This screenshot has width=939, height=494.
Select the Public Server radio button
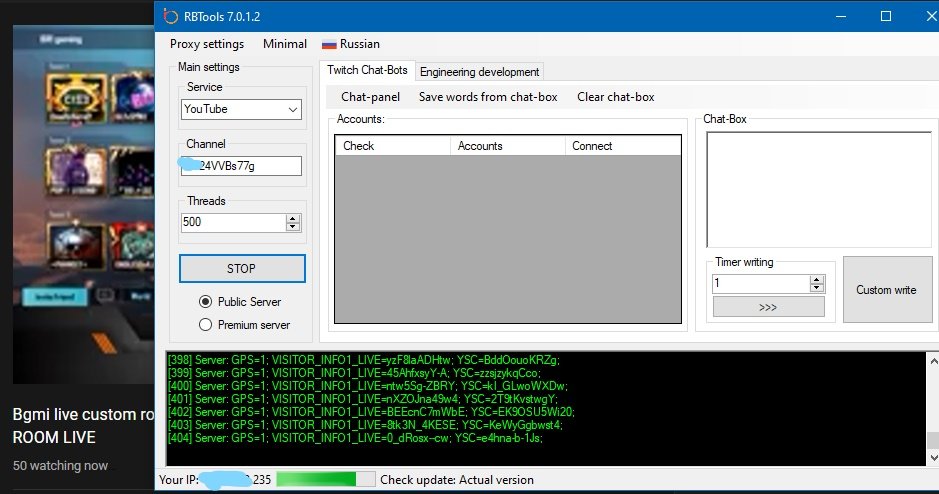206,302
